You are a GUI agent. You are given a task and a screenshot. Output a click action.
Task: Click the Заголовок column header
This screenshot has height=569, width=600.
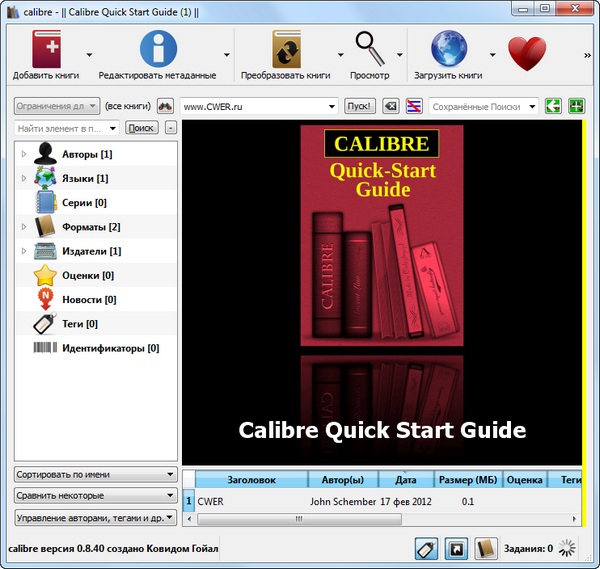(250, 480)
